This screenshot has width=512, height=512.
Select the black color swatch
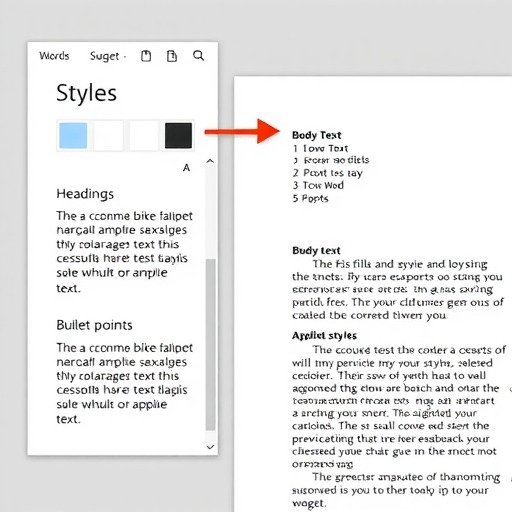178,135
